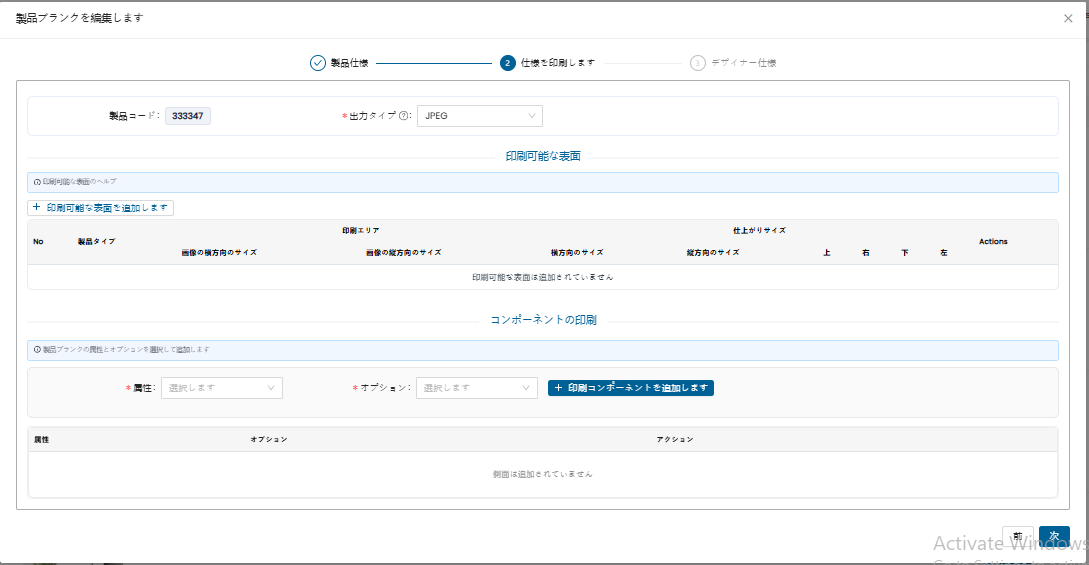Click the step 2 number circle icon
This screenshot has width=1089, height=565.
pos(508,63)
